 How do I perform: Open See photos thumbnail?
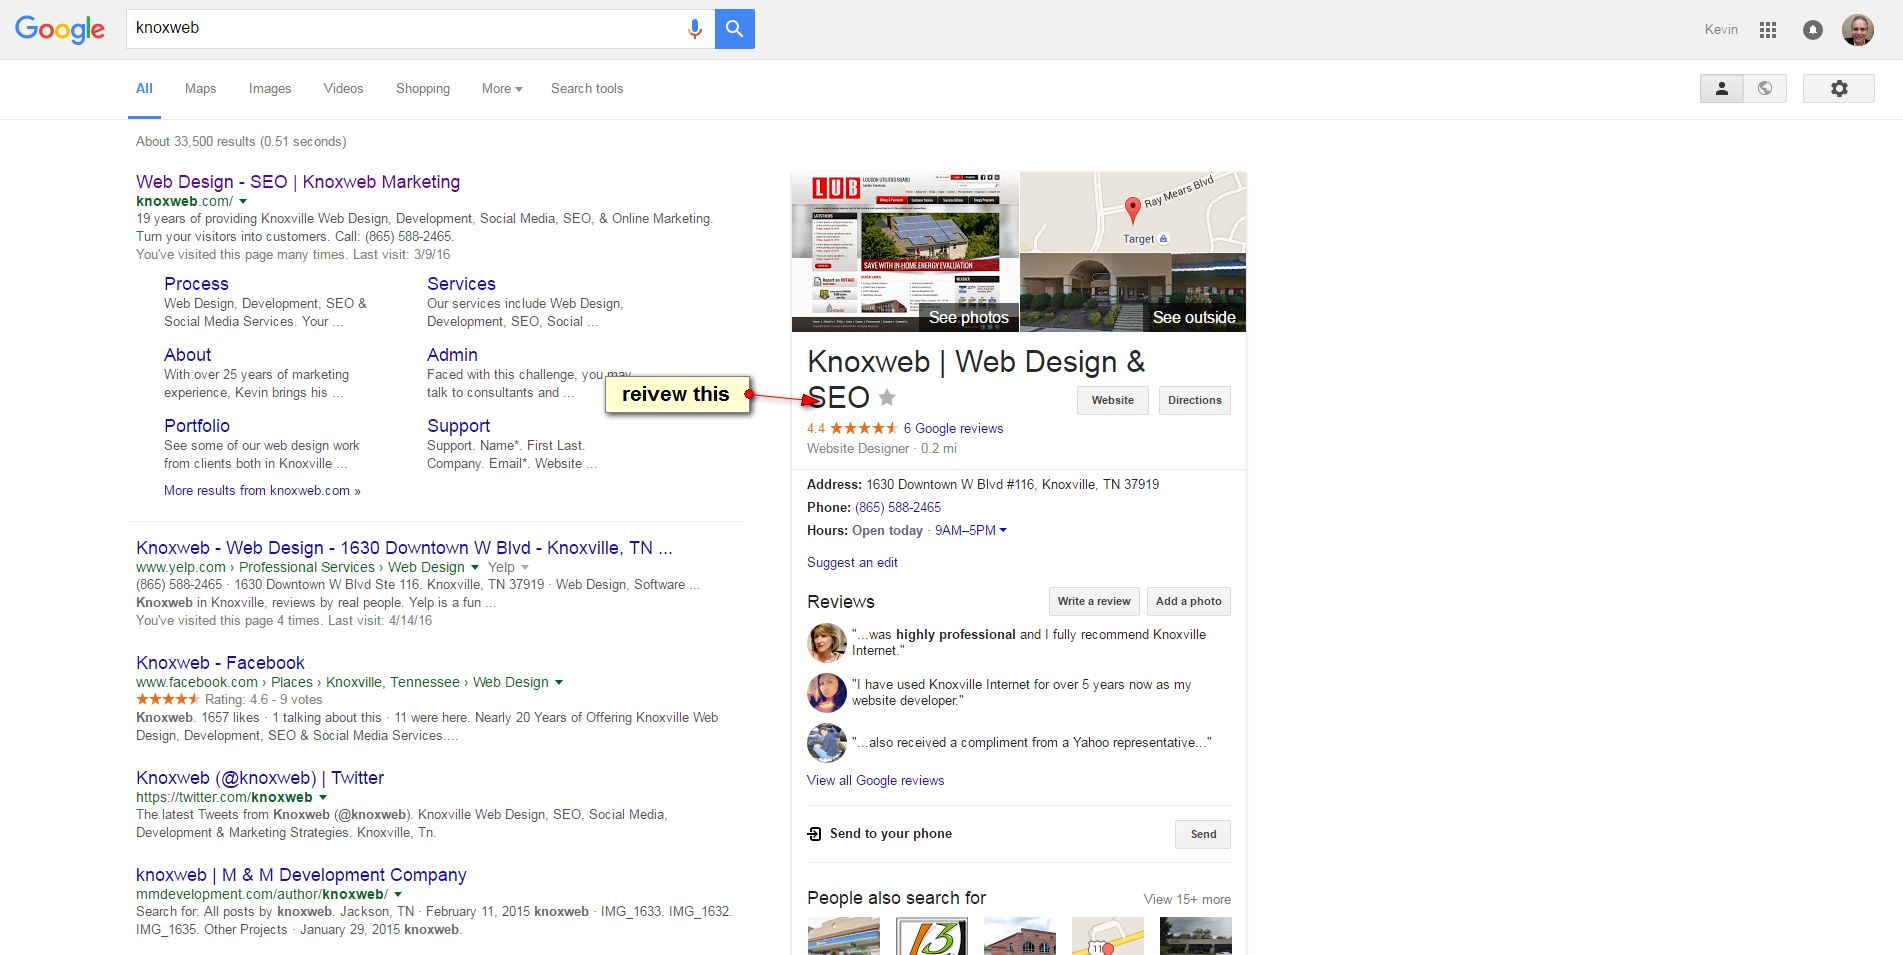tap(905, 252)
